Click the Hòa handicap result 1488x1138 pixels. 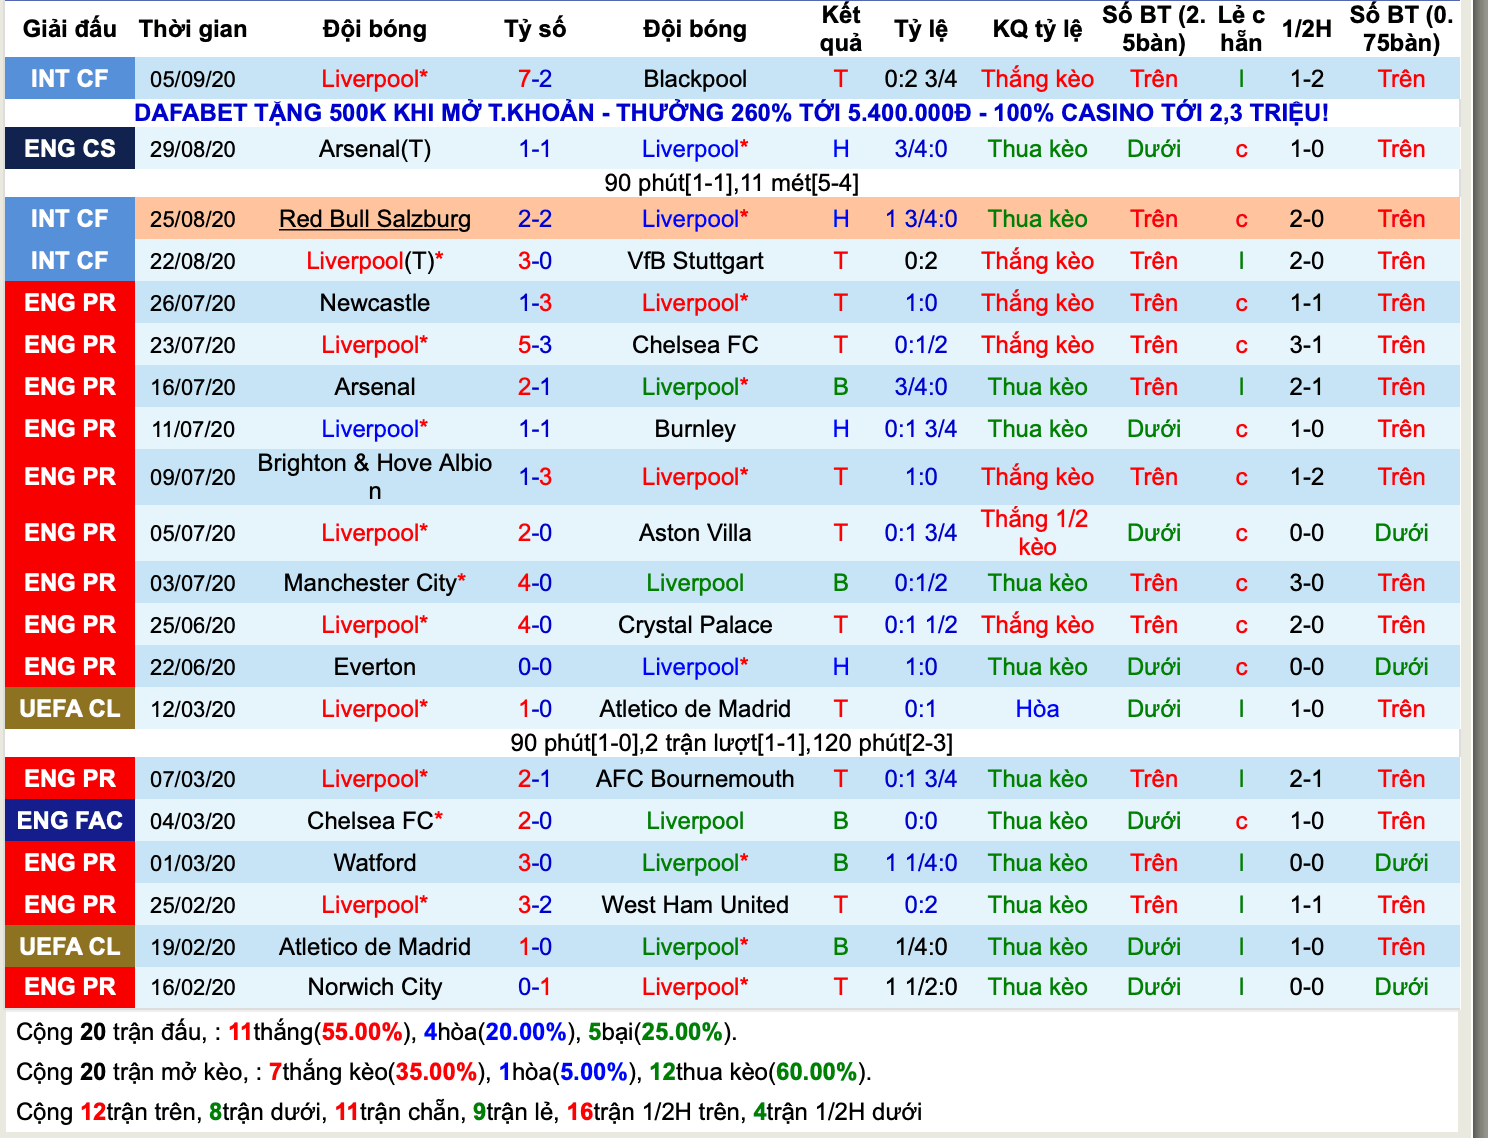[1037, 709]
